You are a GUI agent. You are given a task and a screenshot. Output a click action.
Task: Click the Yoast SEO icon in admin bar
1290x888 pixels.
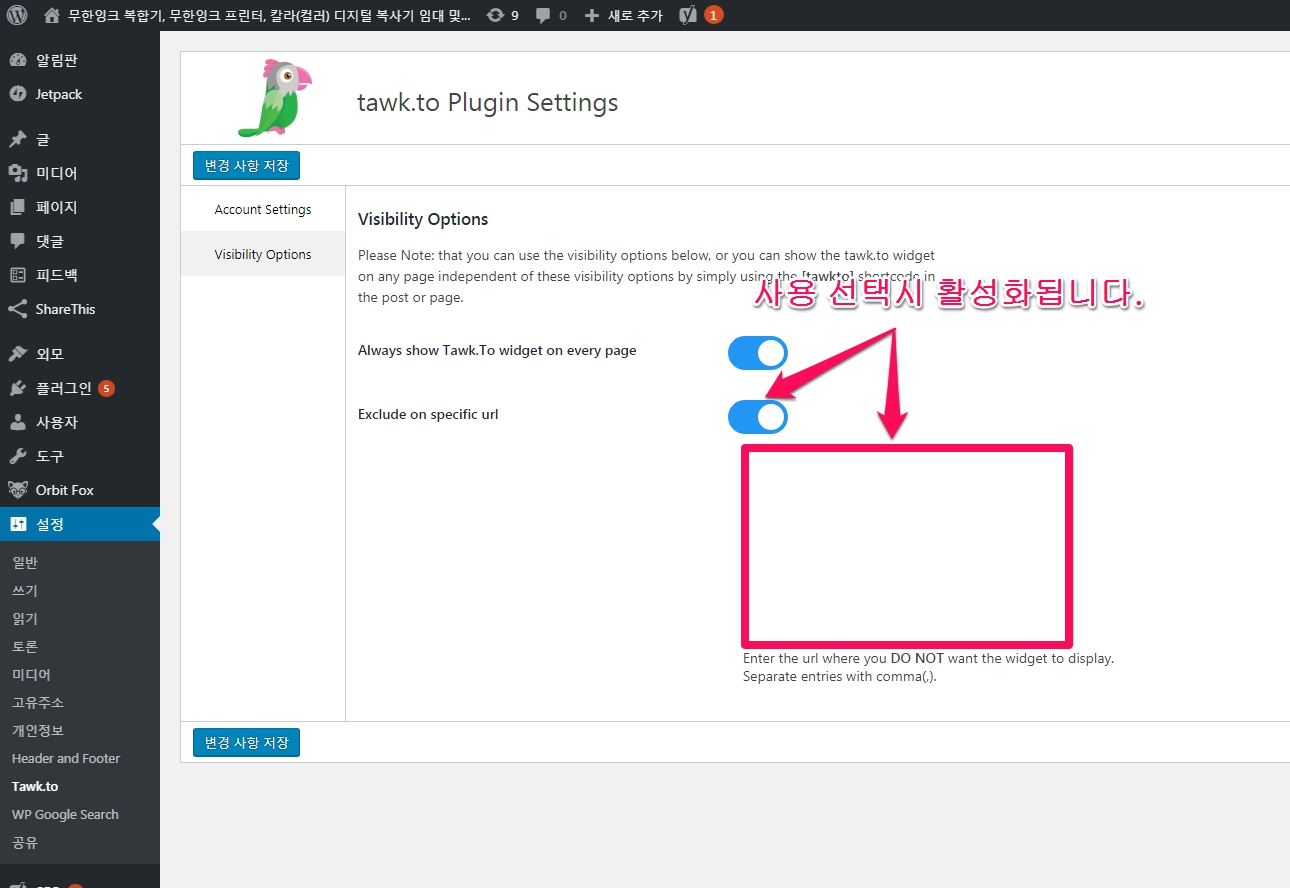pos(688,15)
